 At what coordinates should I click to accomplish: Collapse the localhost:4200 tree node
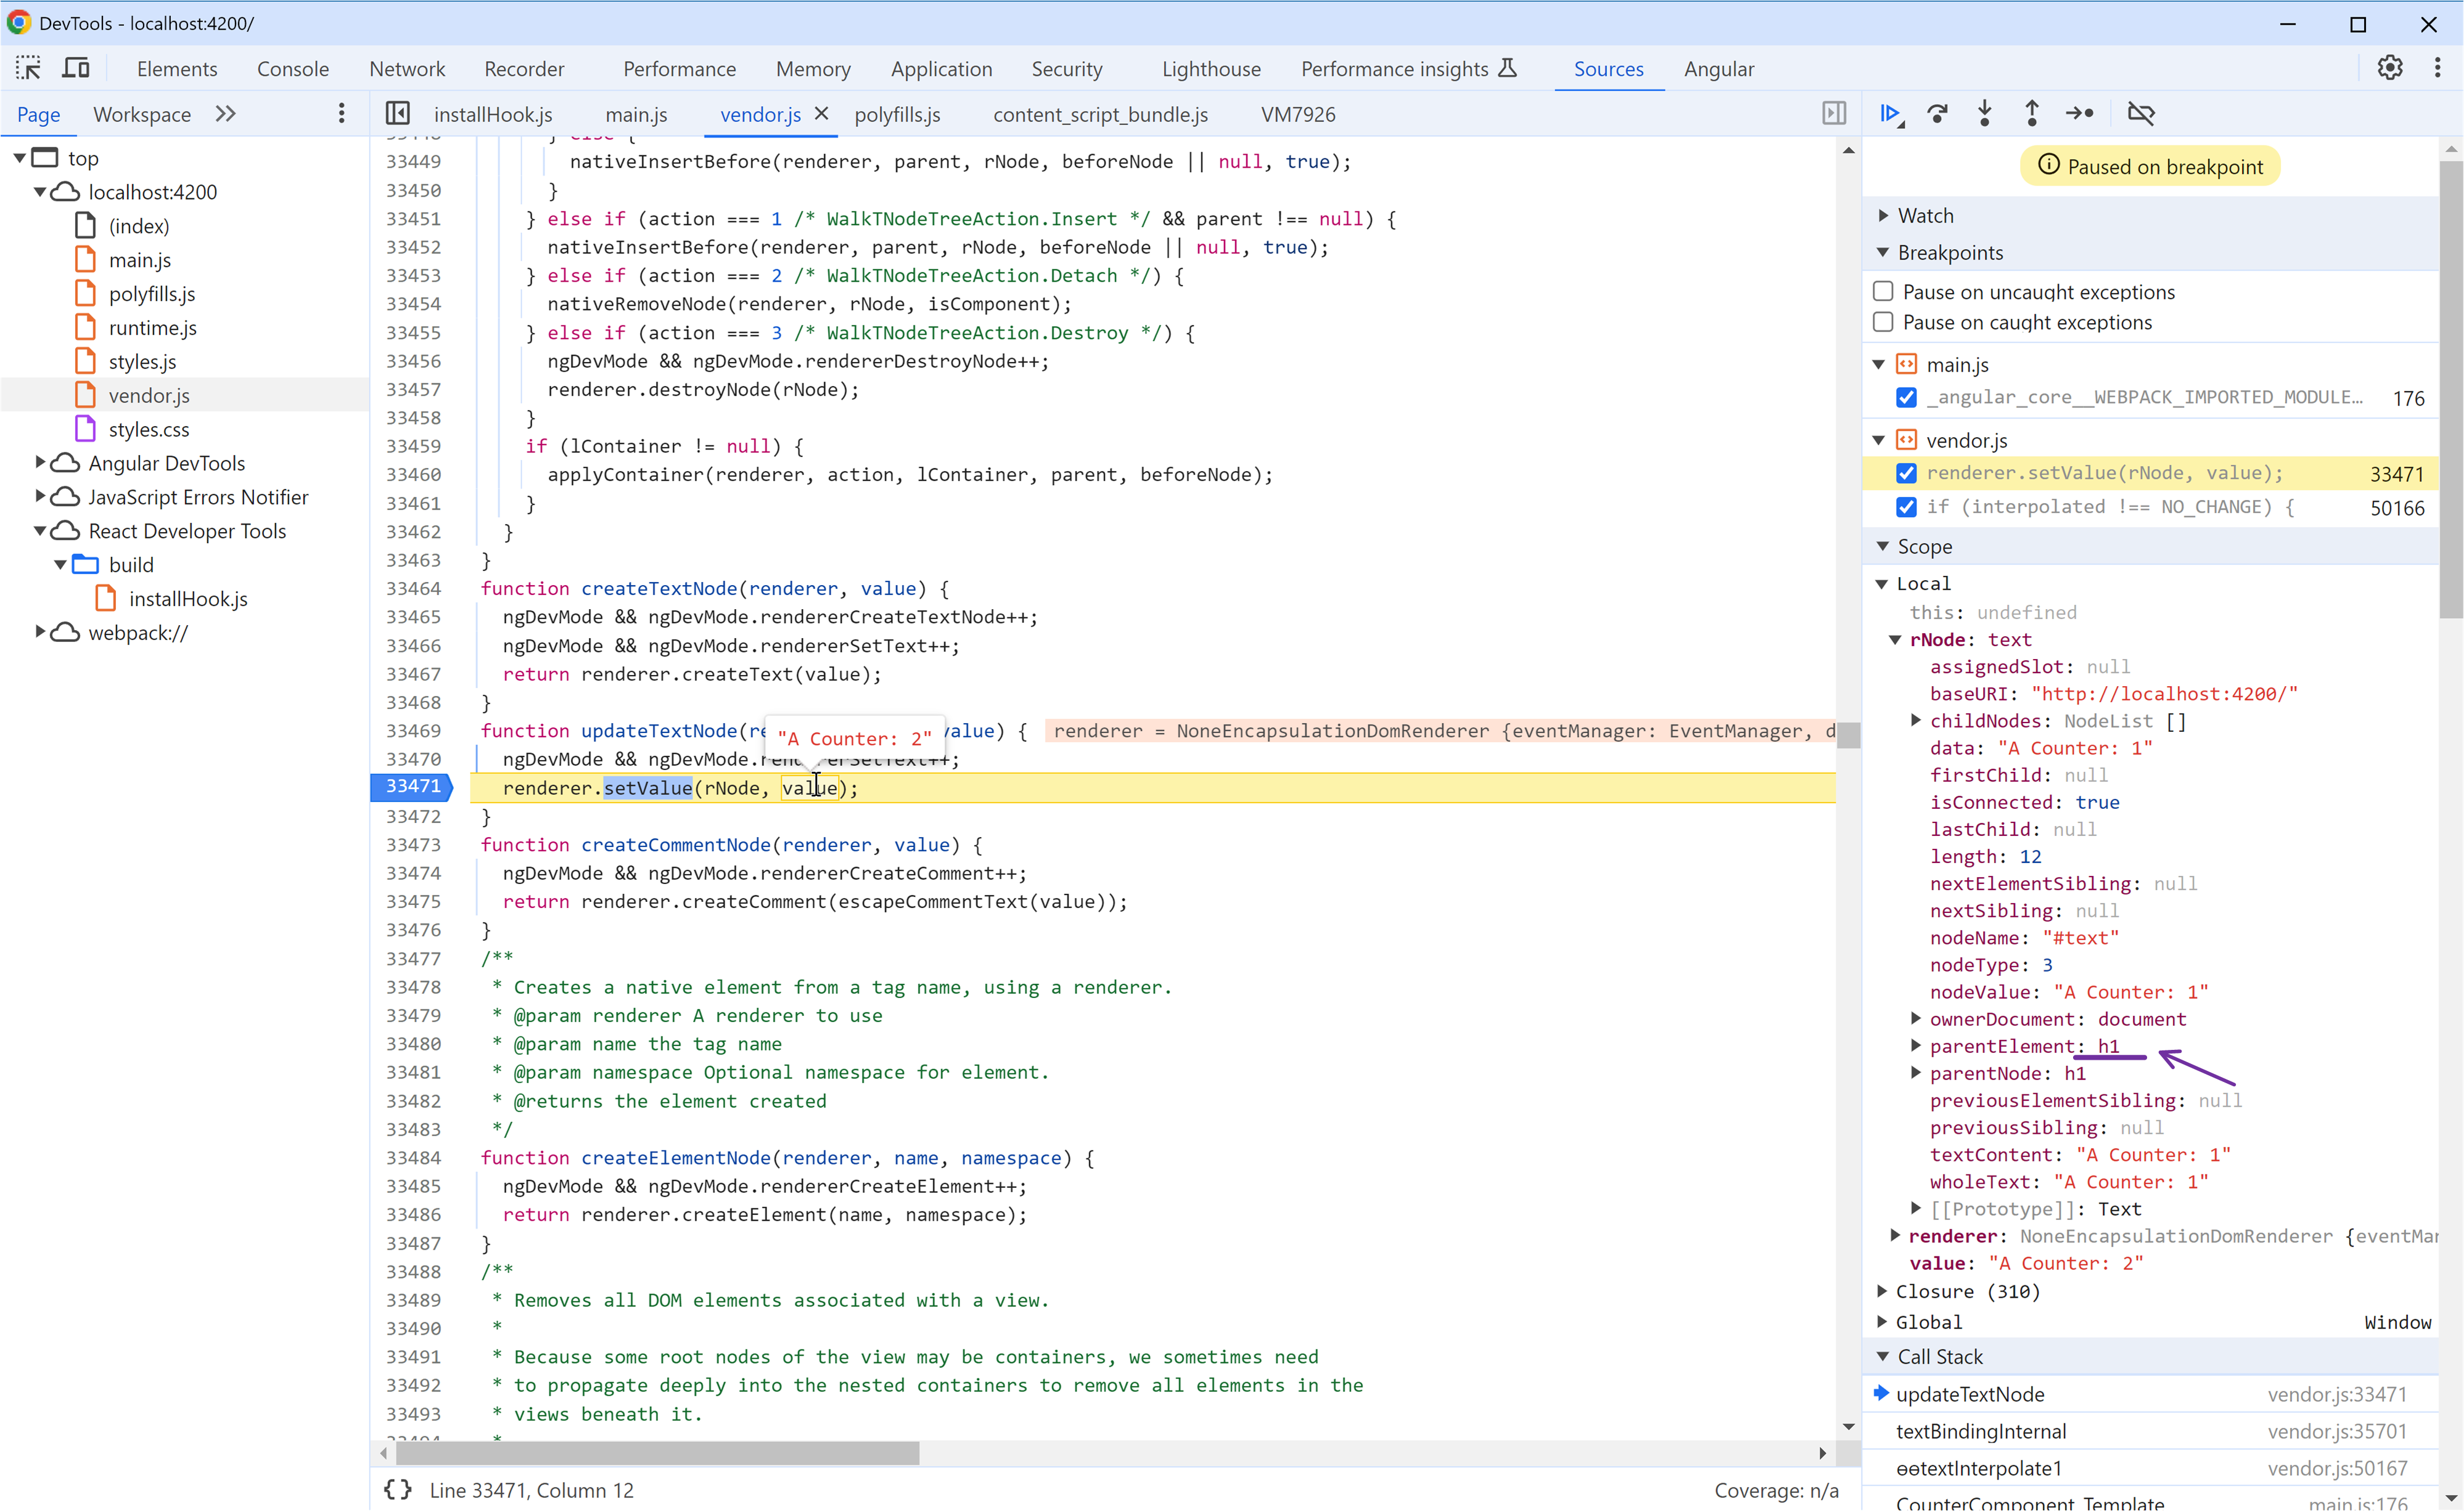(x=40, y=192)
